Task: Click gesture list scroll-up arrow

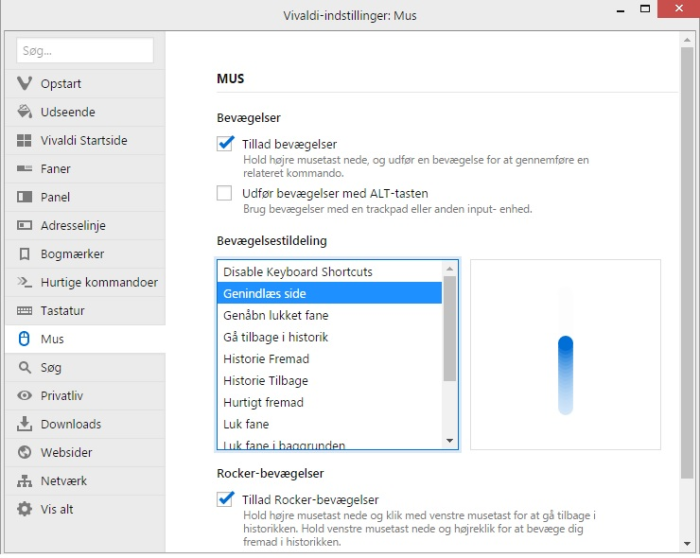Action: point(450,268)
